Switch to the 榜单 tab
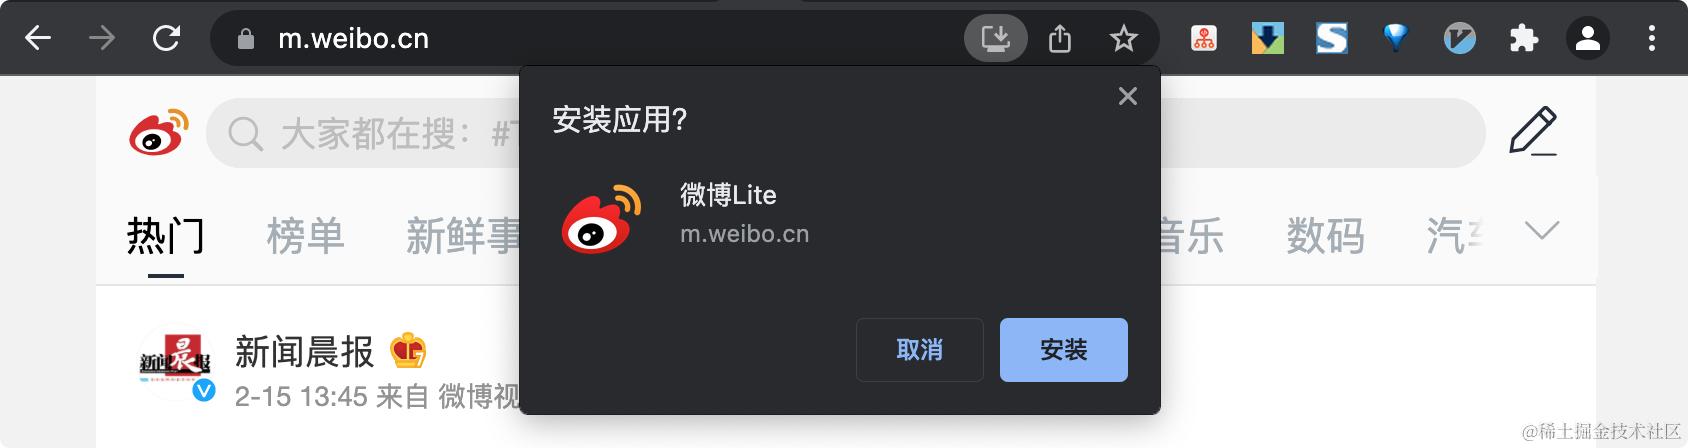Image resolution: width=1688 pixels, height=448 pixels. pos(305,236)
